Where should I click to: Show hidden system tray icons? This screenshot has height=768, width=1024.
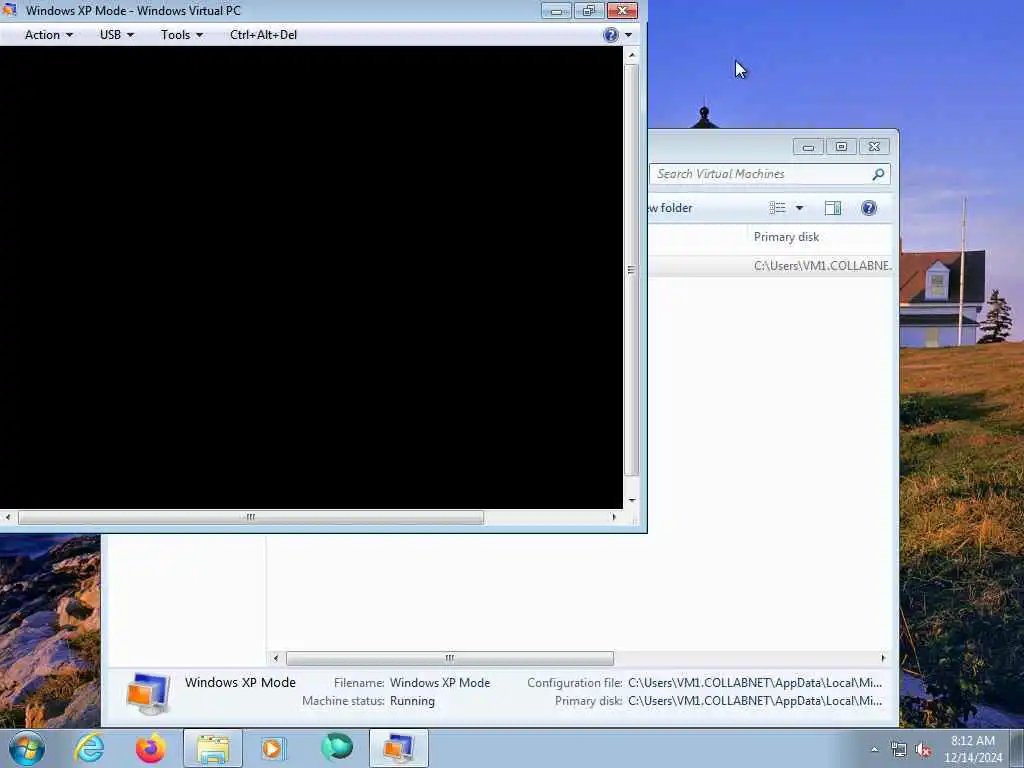click(874, 749)
